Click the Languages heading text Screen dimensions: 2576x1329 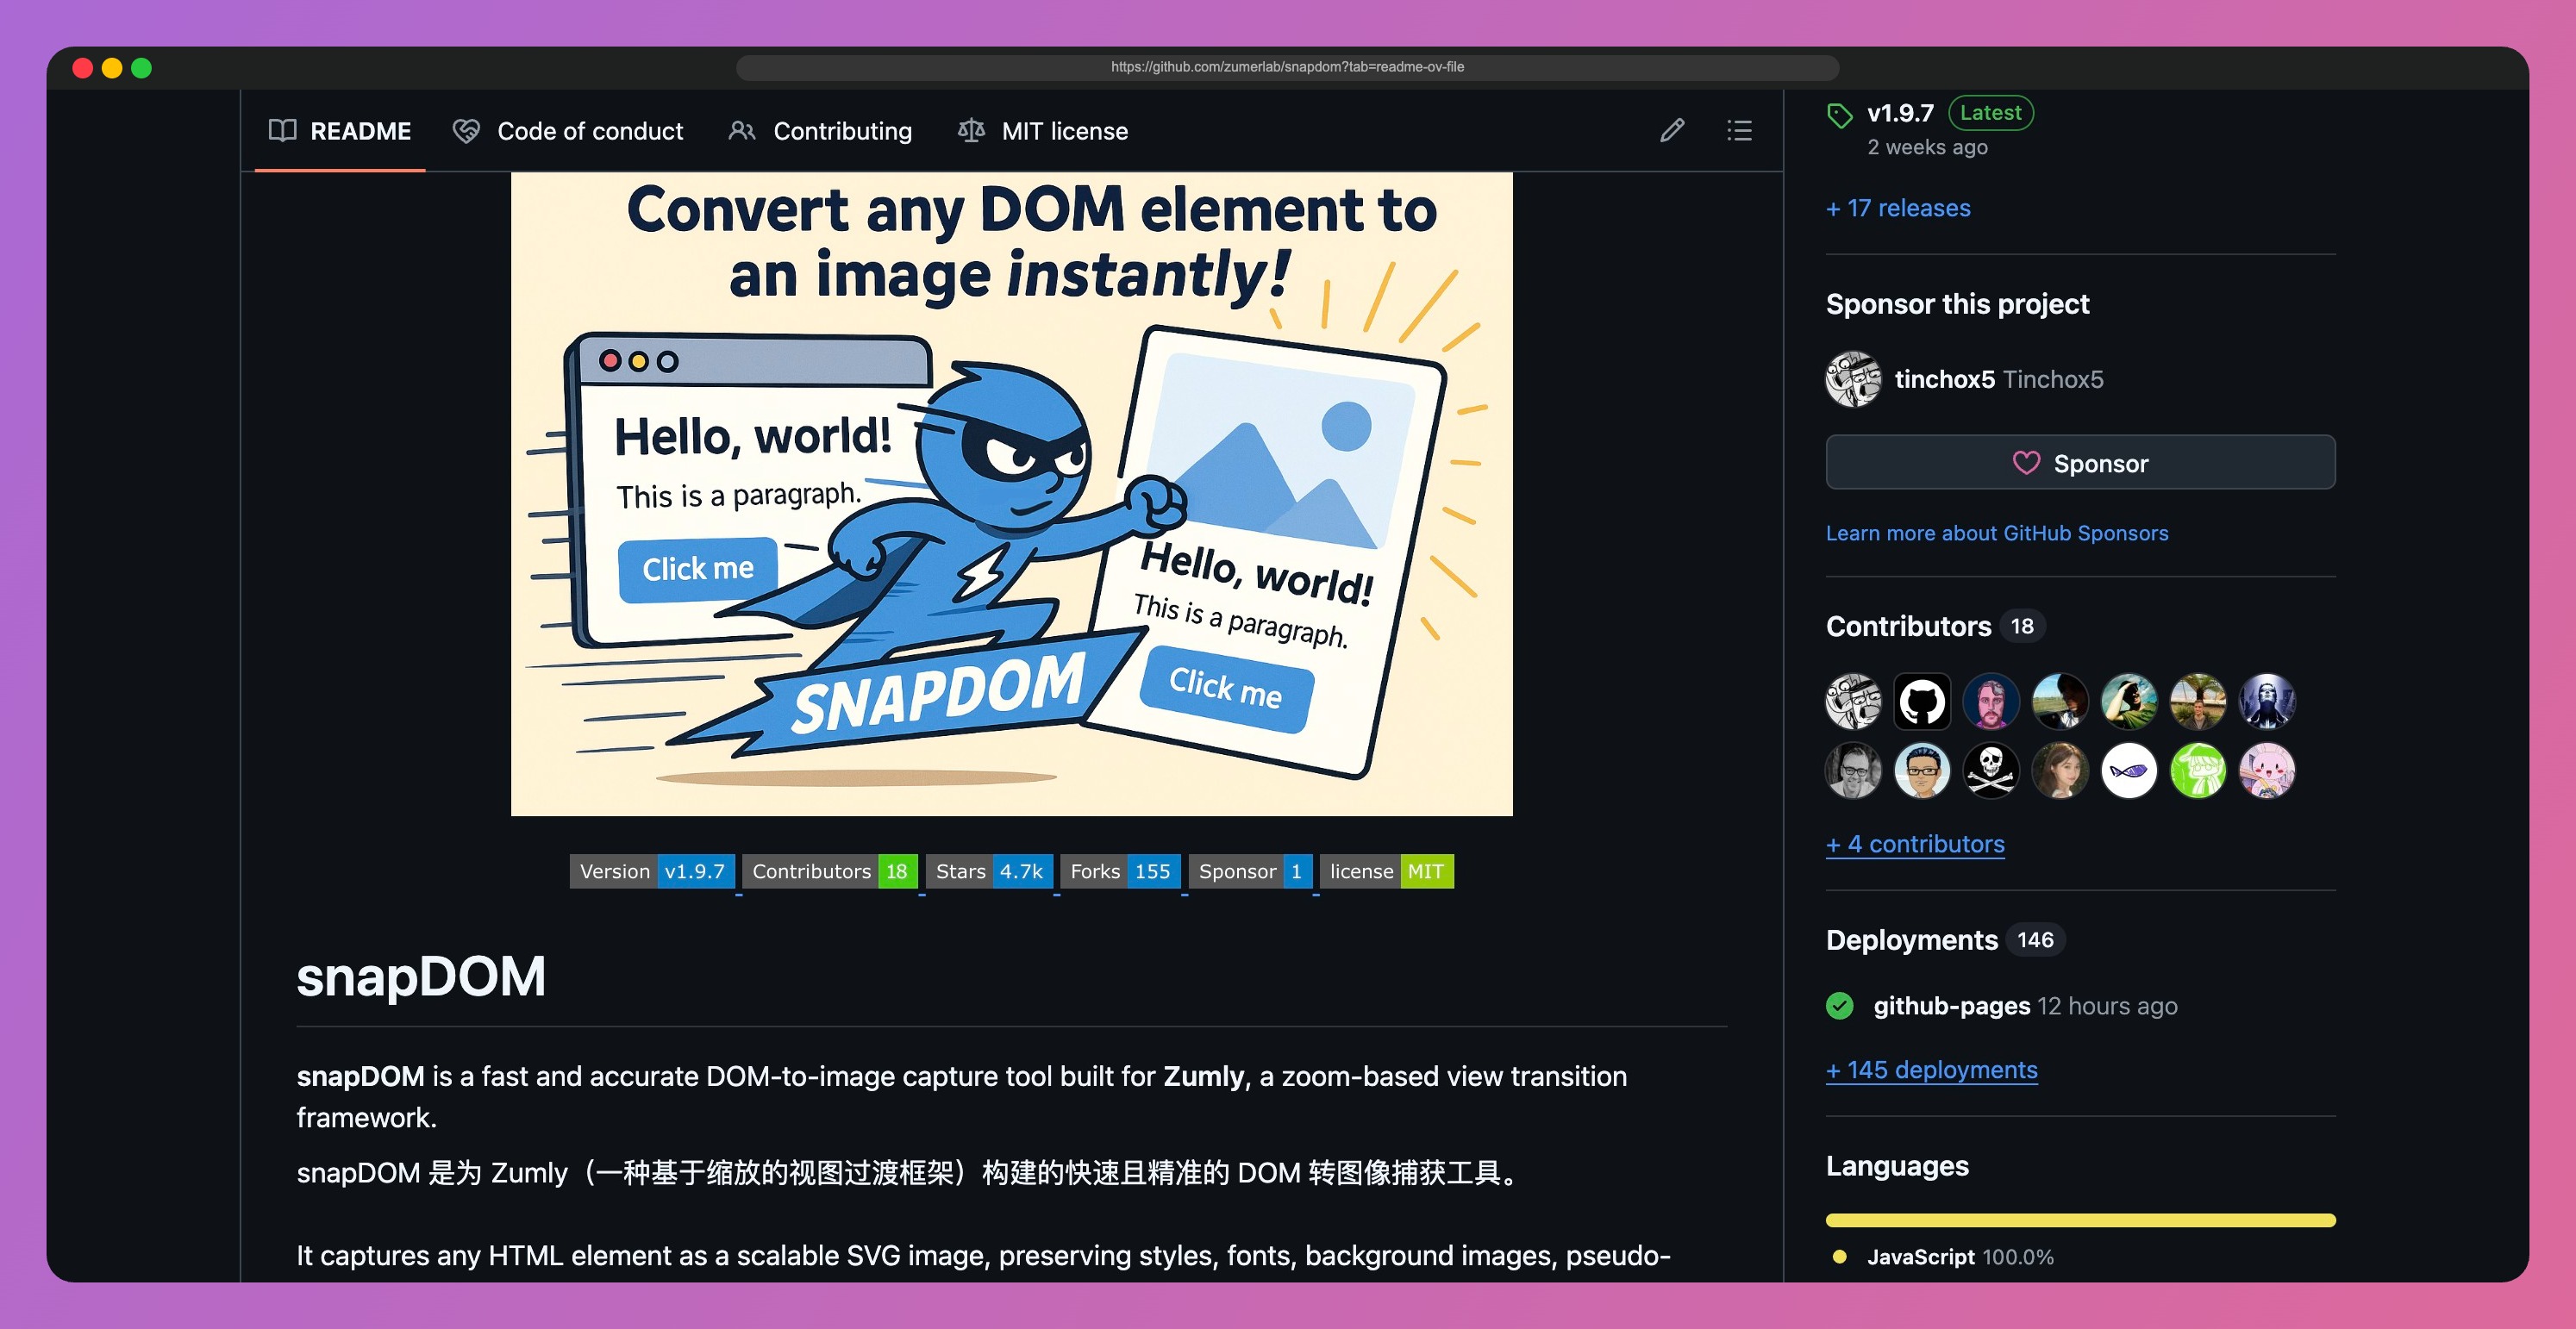click(x=1897, y=1166)
